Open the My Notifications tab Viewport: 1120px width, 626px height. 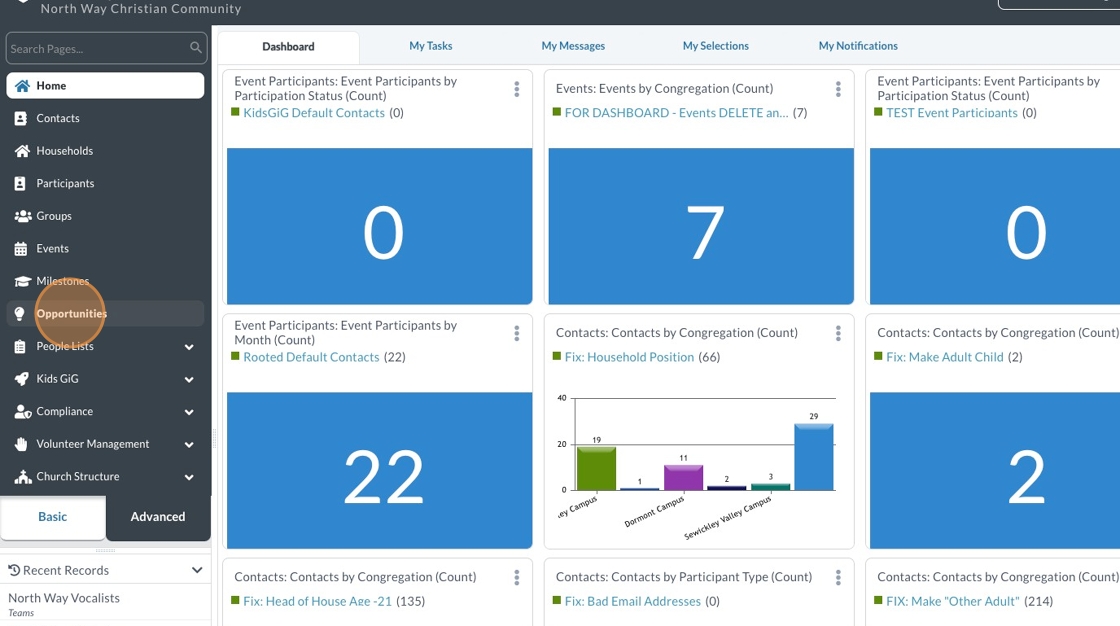[x=858, y=46]
